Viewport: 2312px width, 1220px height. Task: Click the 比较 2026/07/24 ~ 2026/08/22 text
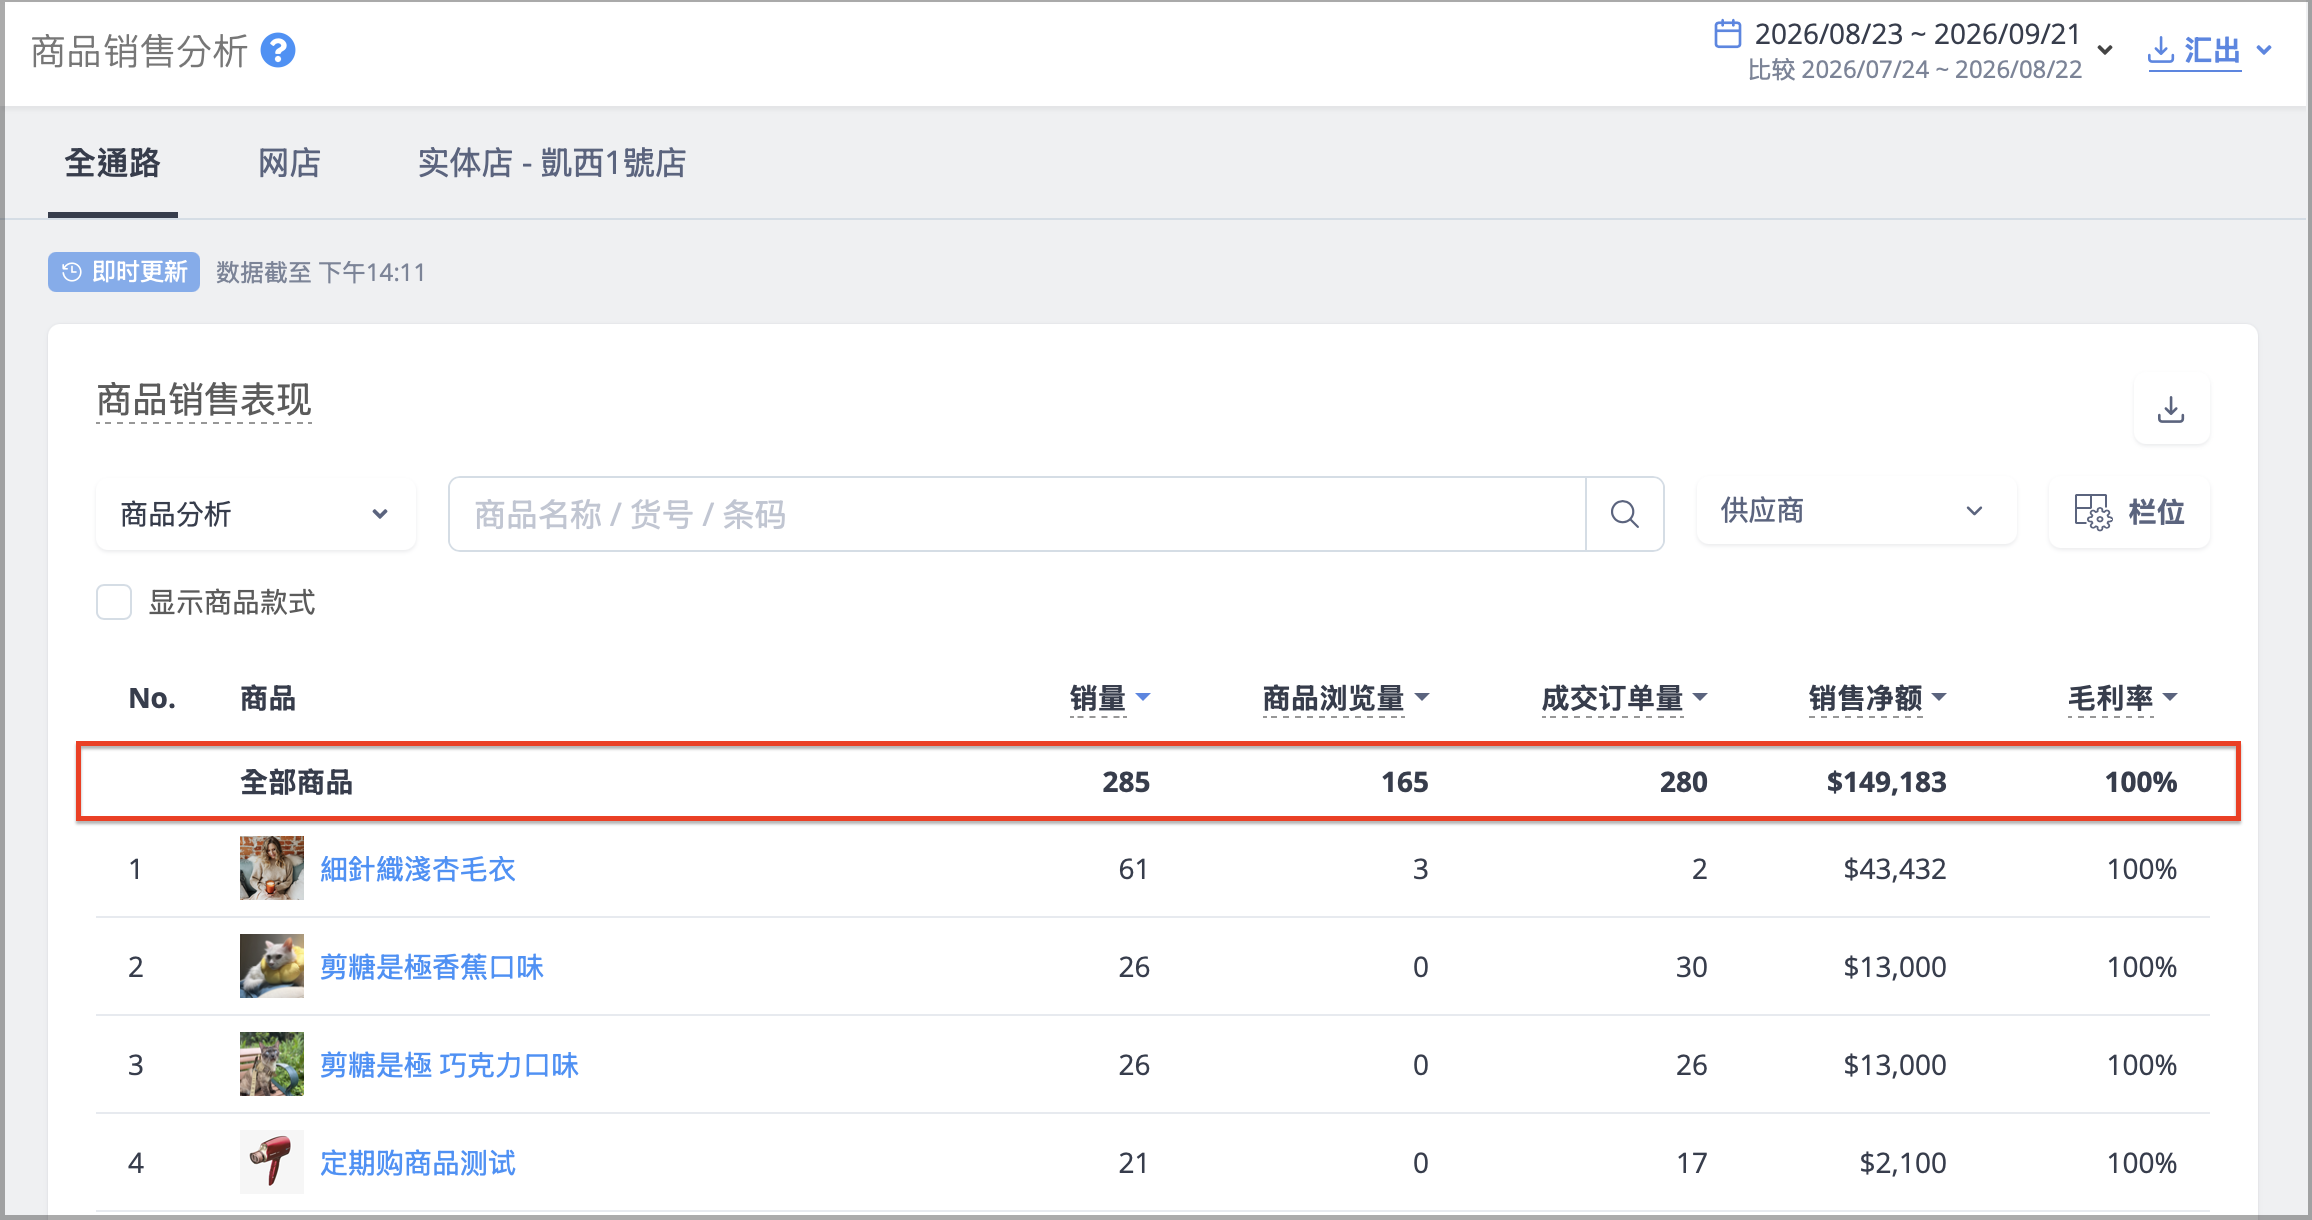pos(1915,70)
